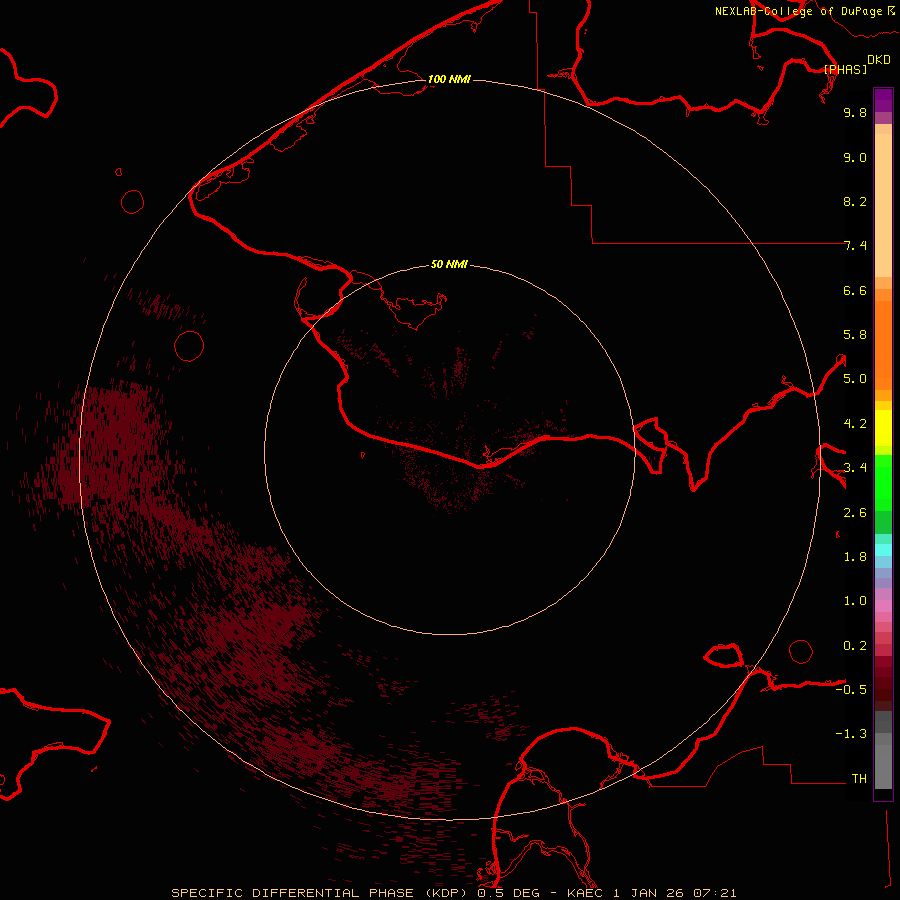900x900 pixels.
Task: Click the 1.0 value on color scale
Action: [855, 601]
